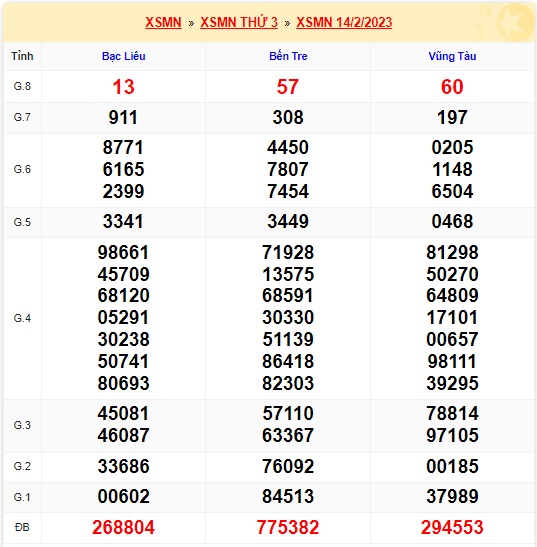Select the G.6 row label
The width and height of the screenshot is (537, 547).
pos(22,170)
